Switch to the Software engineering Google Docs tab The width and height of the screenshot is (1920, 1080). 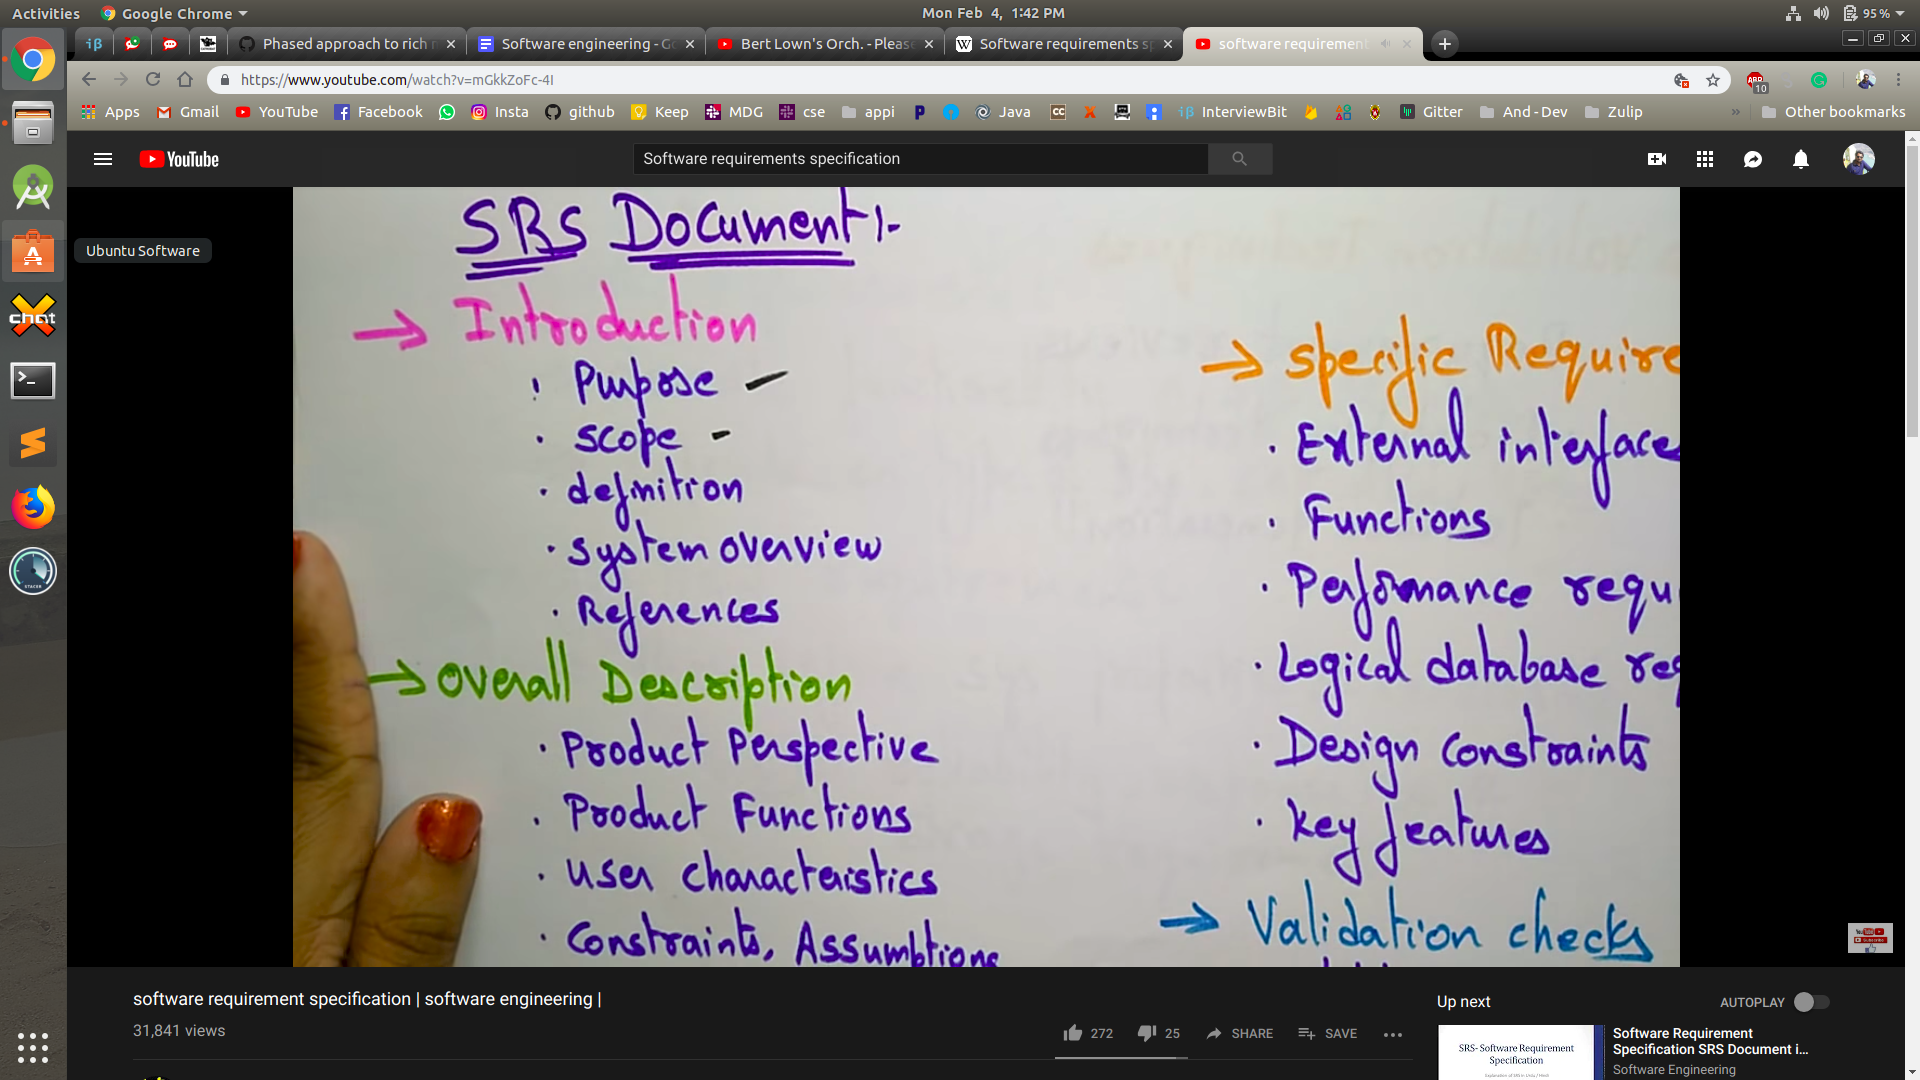[x=586, y=44]
